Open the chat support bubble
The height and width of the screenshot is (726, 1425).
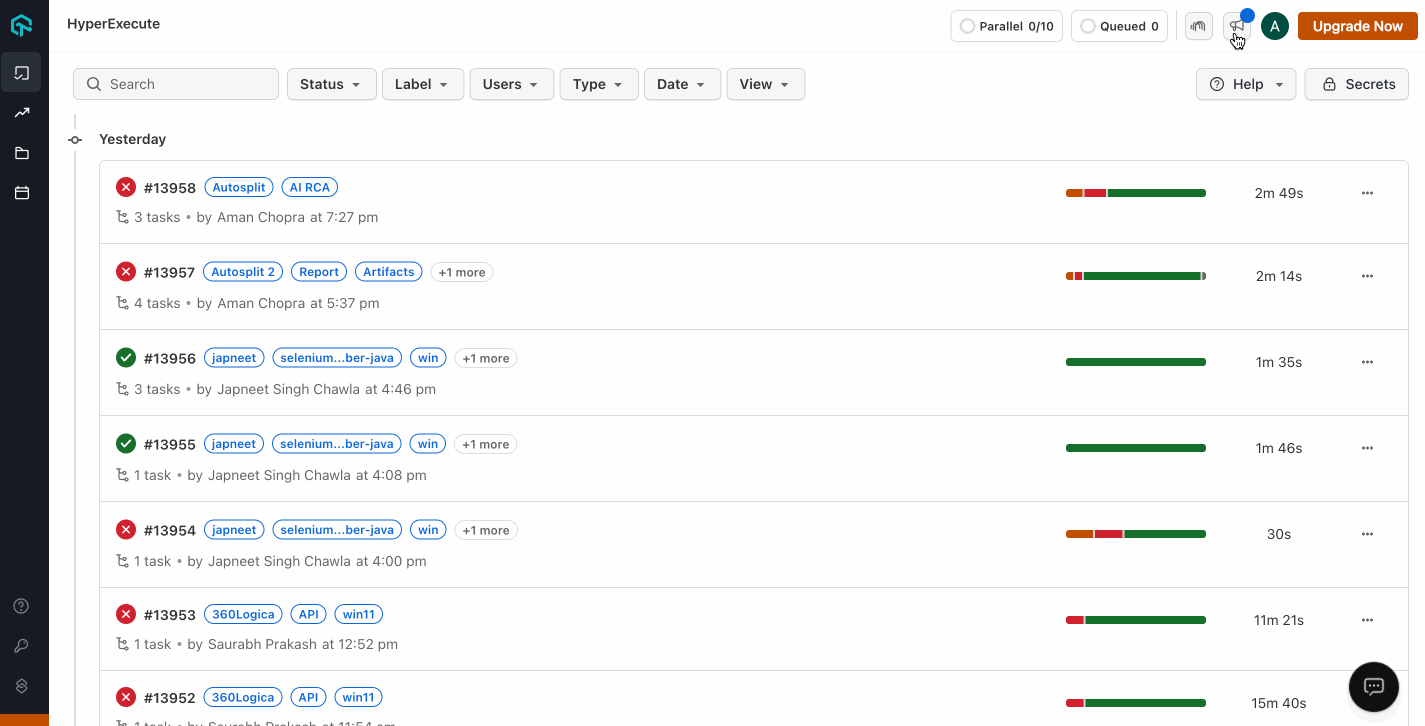1374,686
